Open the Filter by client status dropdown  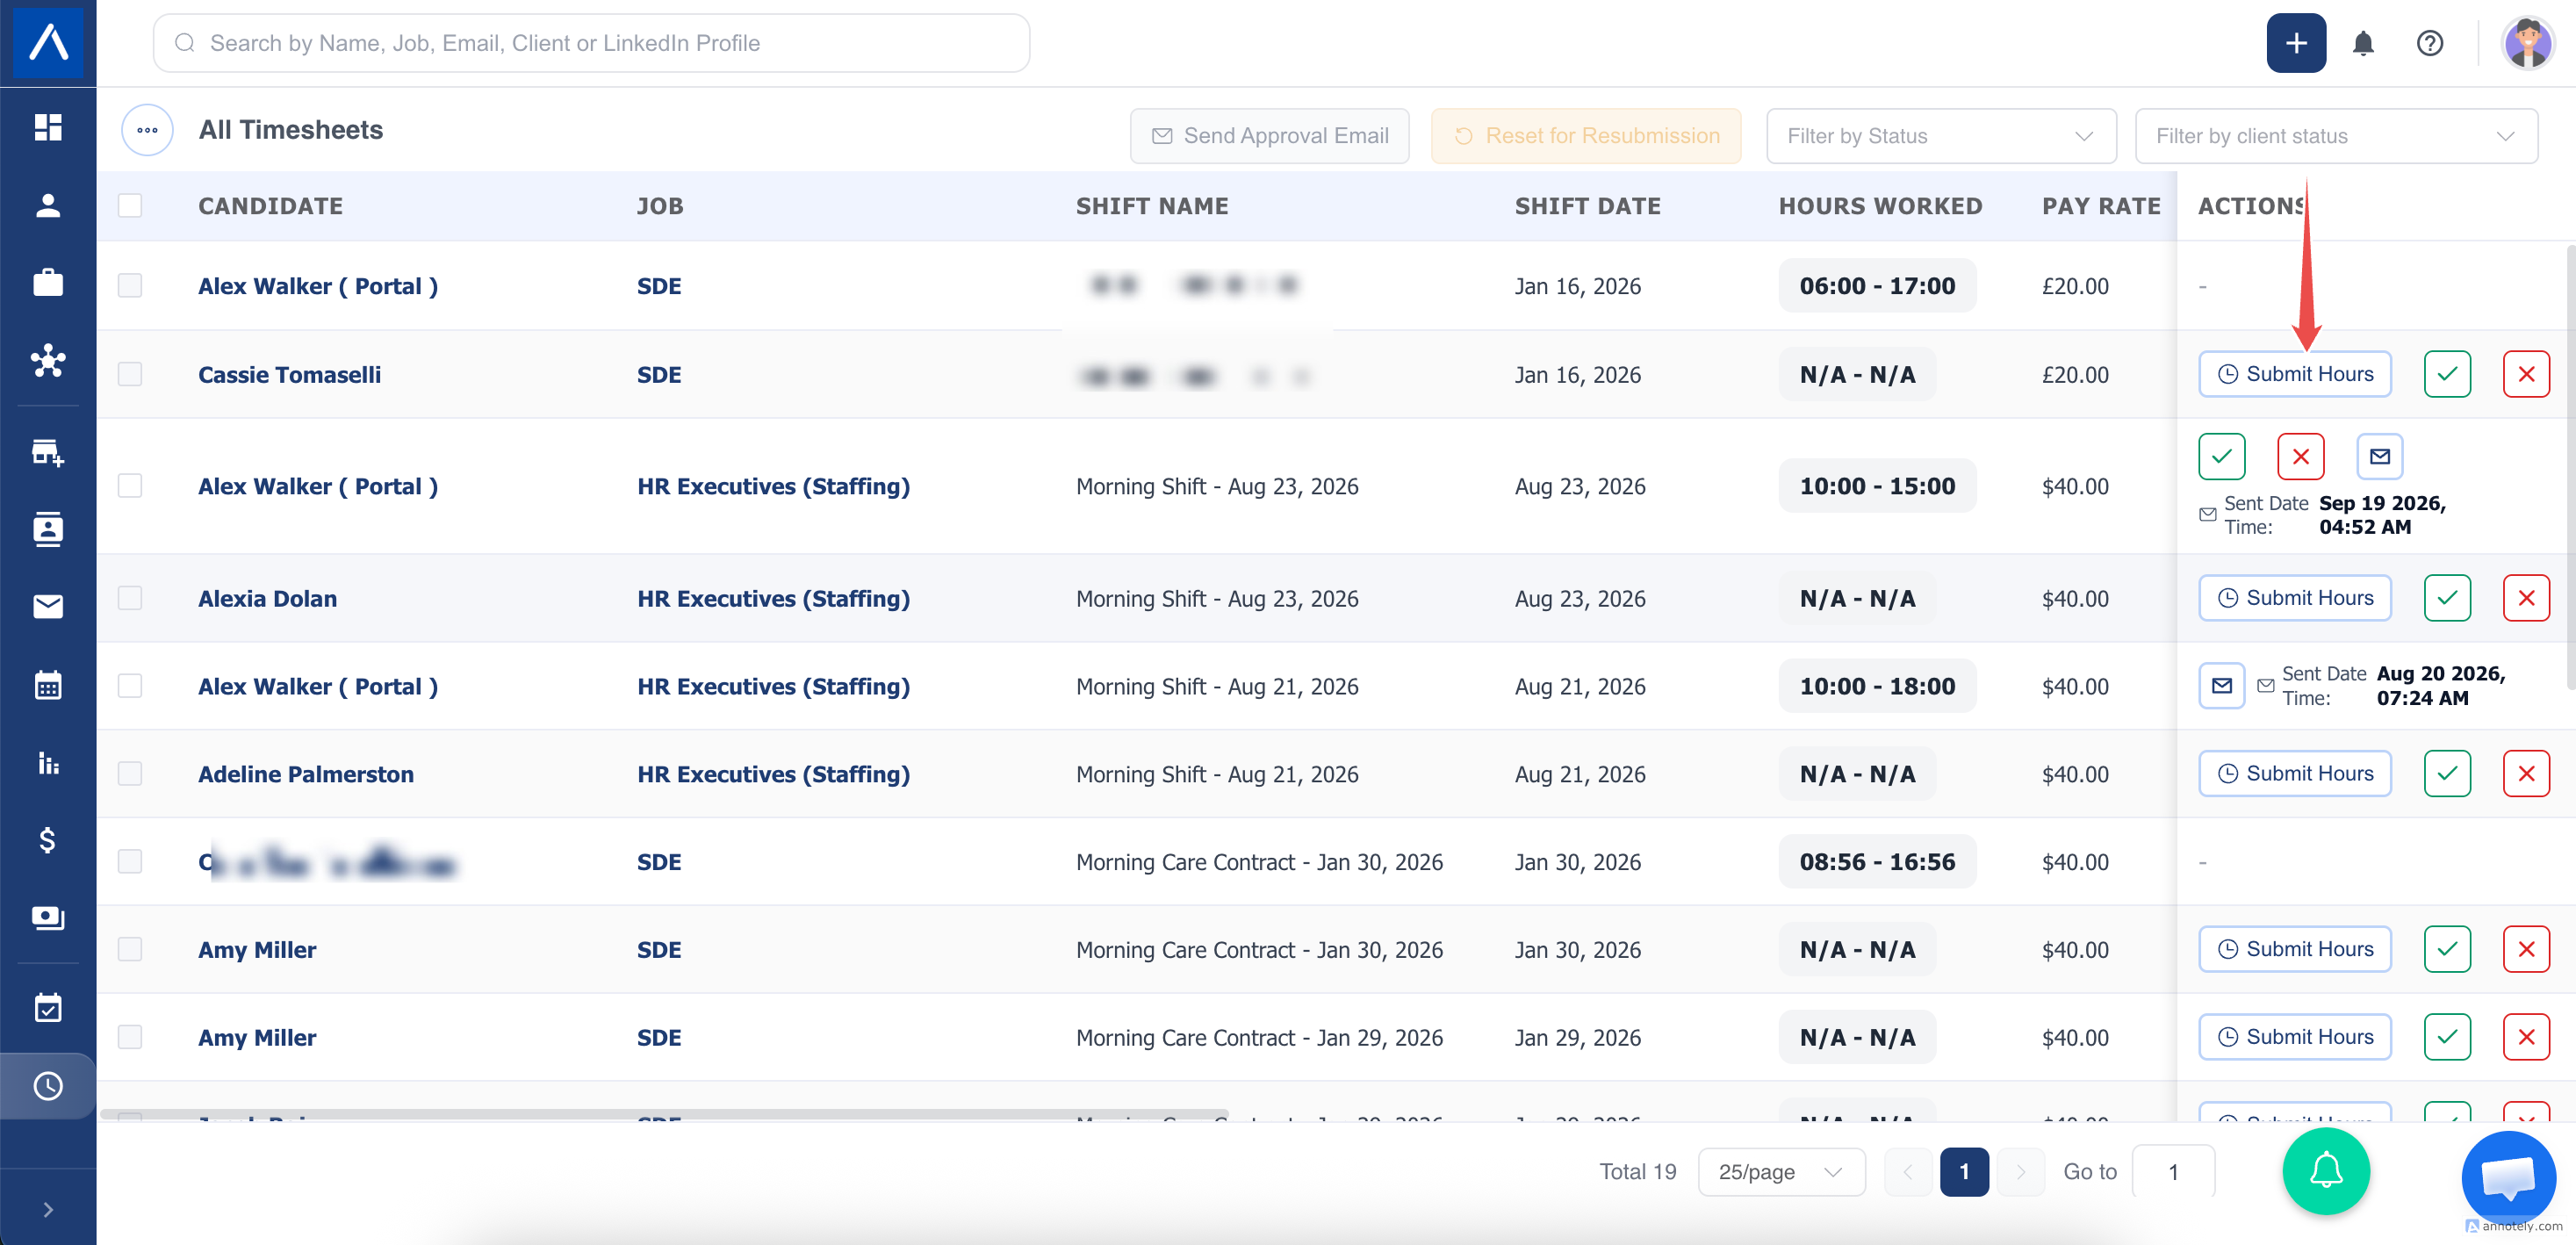click(2335, 136)
